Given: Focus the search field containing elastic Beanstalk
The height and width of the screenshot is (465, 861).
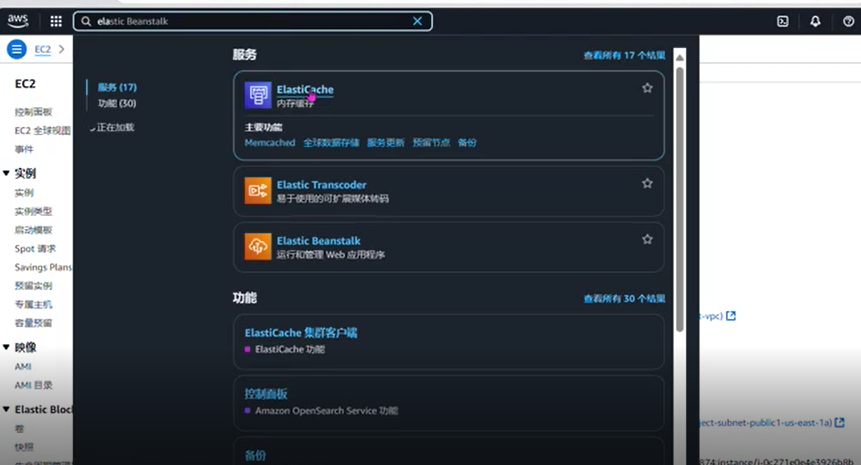Looking at the screenshot, I should [x=253, y=21].
